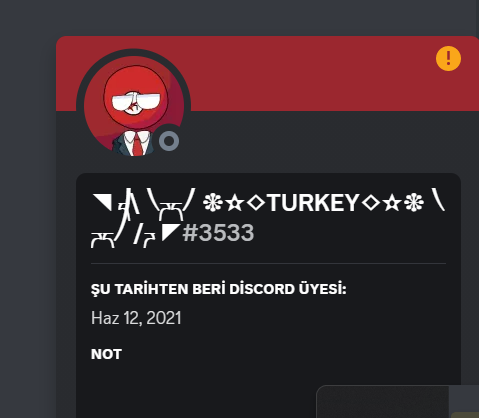Click the diamond symbol after TURKEY

[371, 203]
